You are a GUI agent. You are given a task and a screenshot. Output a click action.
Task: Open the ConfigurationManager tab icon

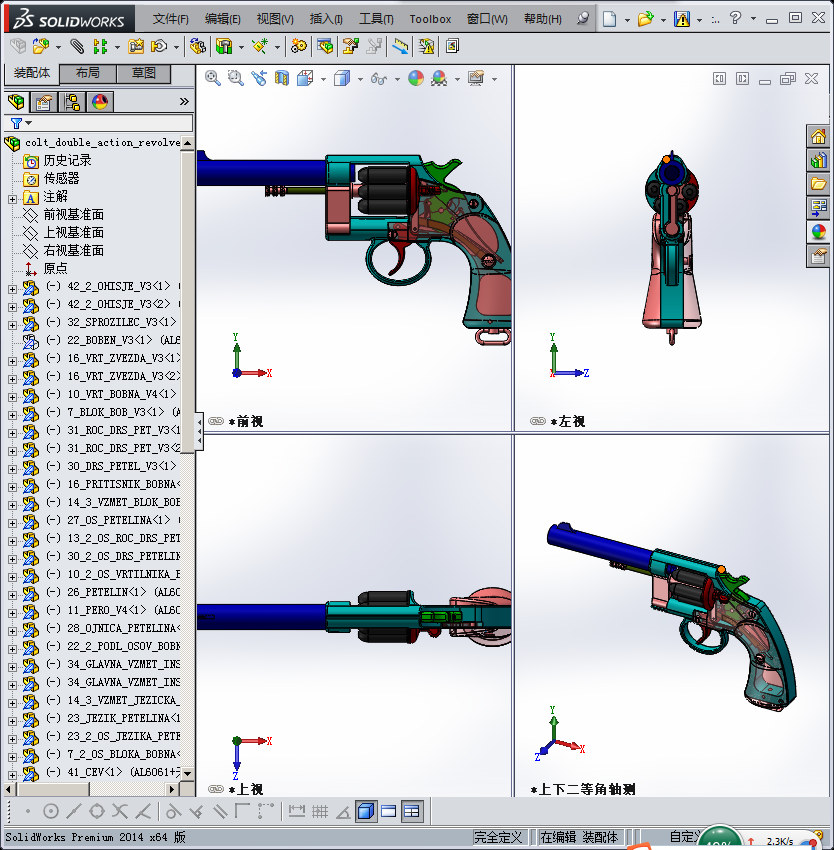point(72,101)
